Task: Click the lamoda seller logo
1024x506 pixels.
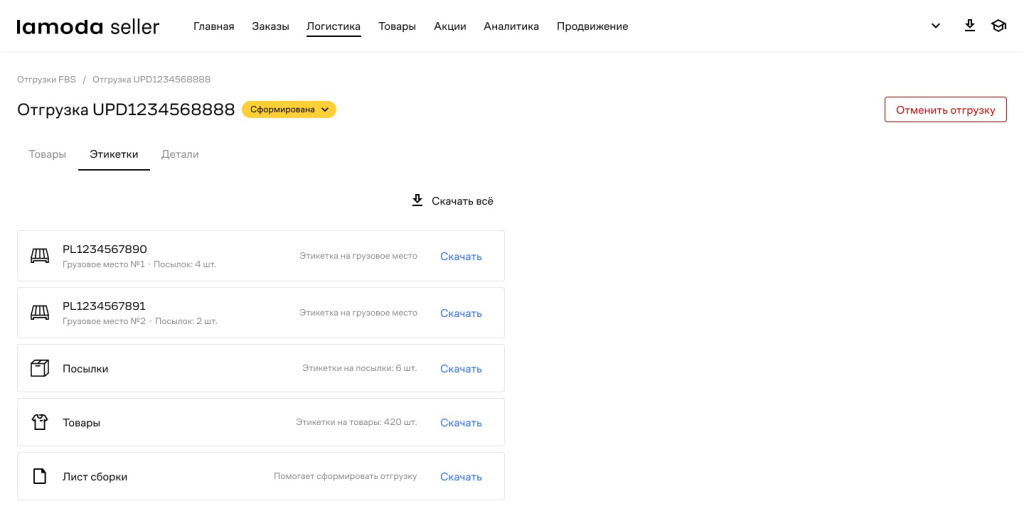Action: [88, 27]
